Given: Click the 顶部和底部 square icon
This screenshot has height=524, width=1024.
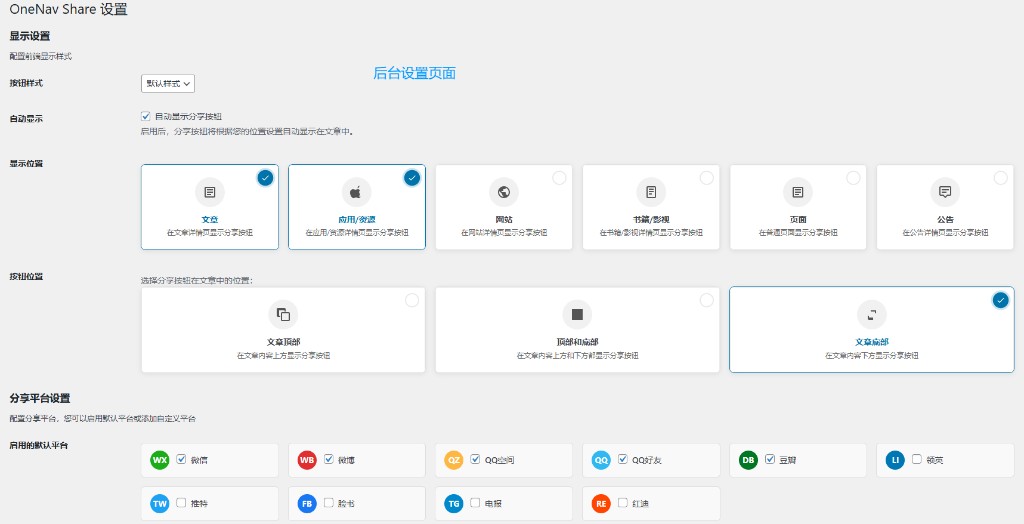Looking at the screenshot, I should click(x=577, y=315).
